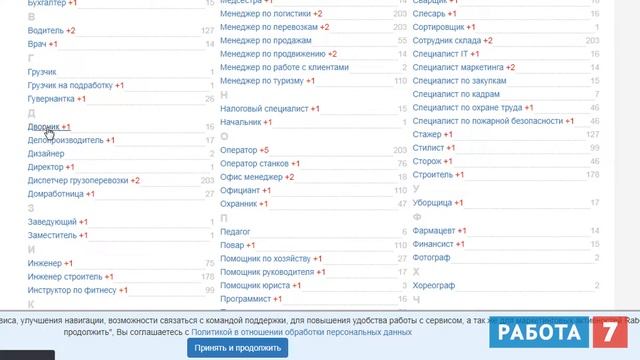
Task: Open 'Менеджер по продвижению' link
Action: (273, 54)
